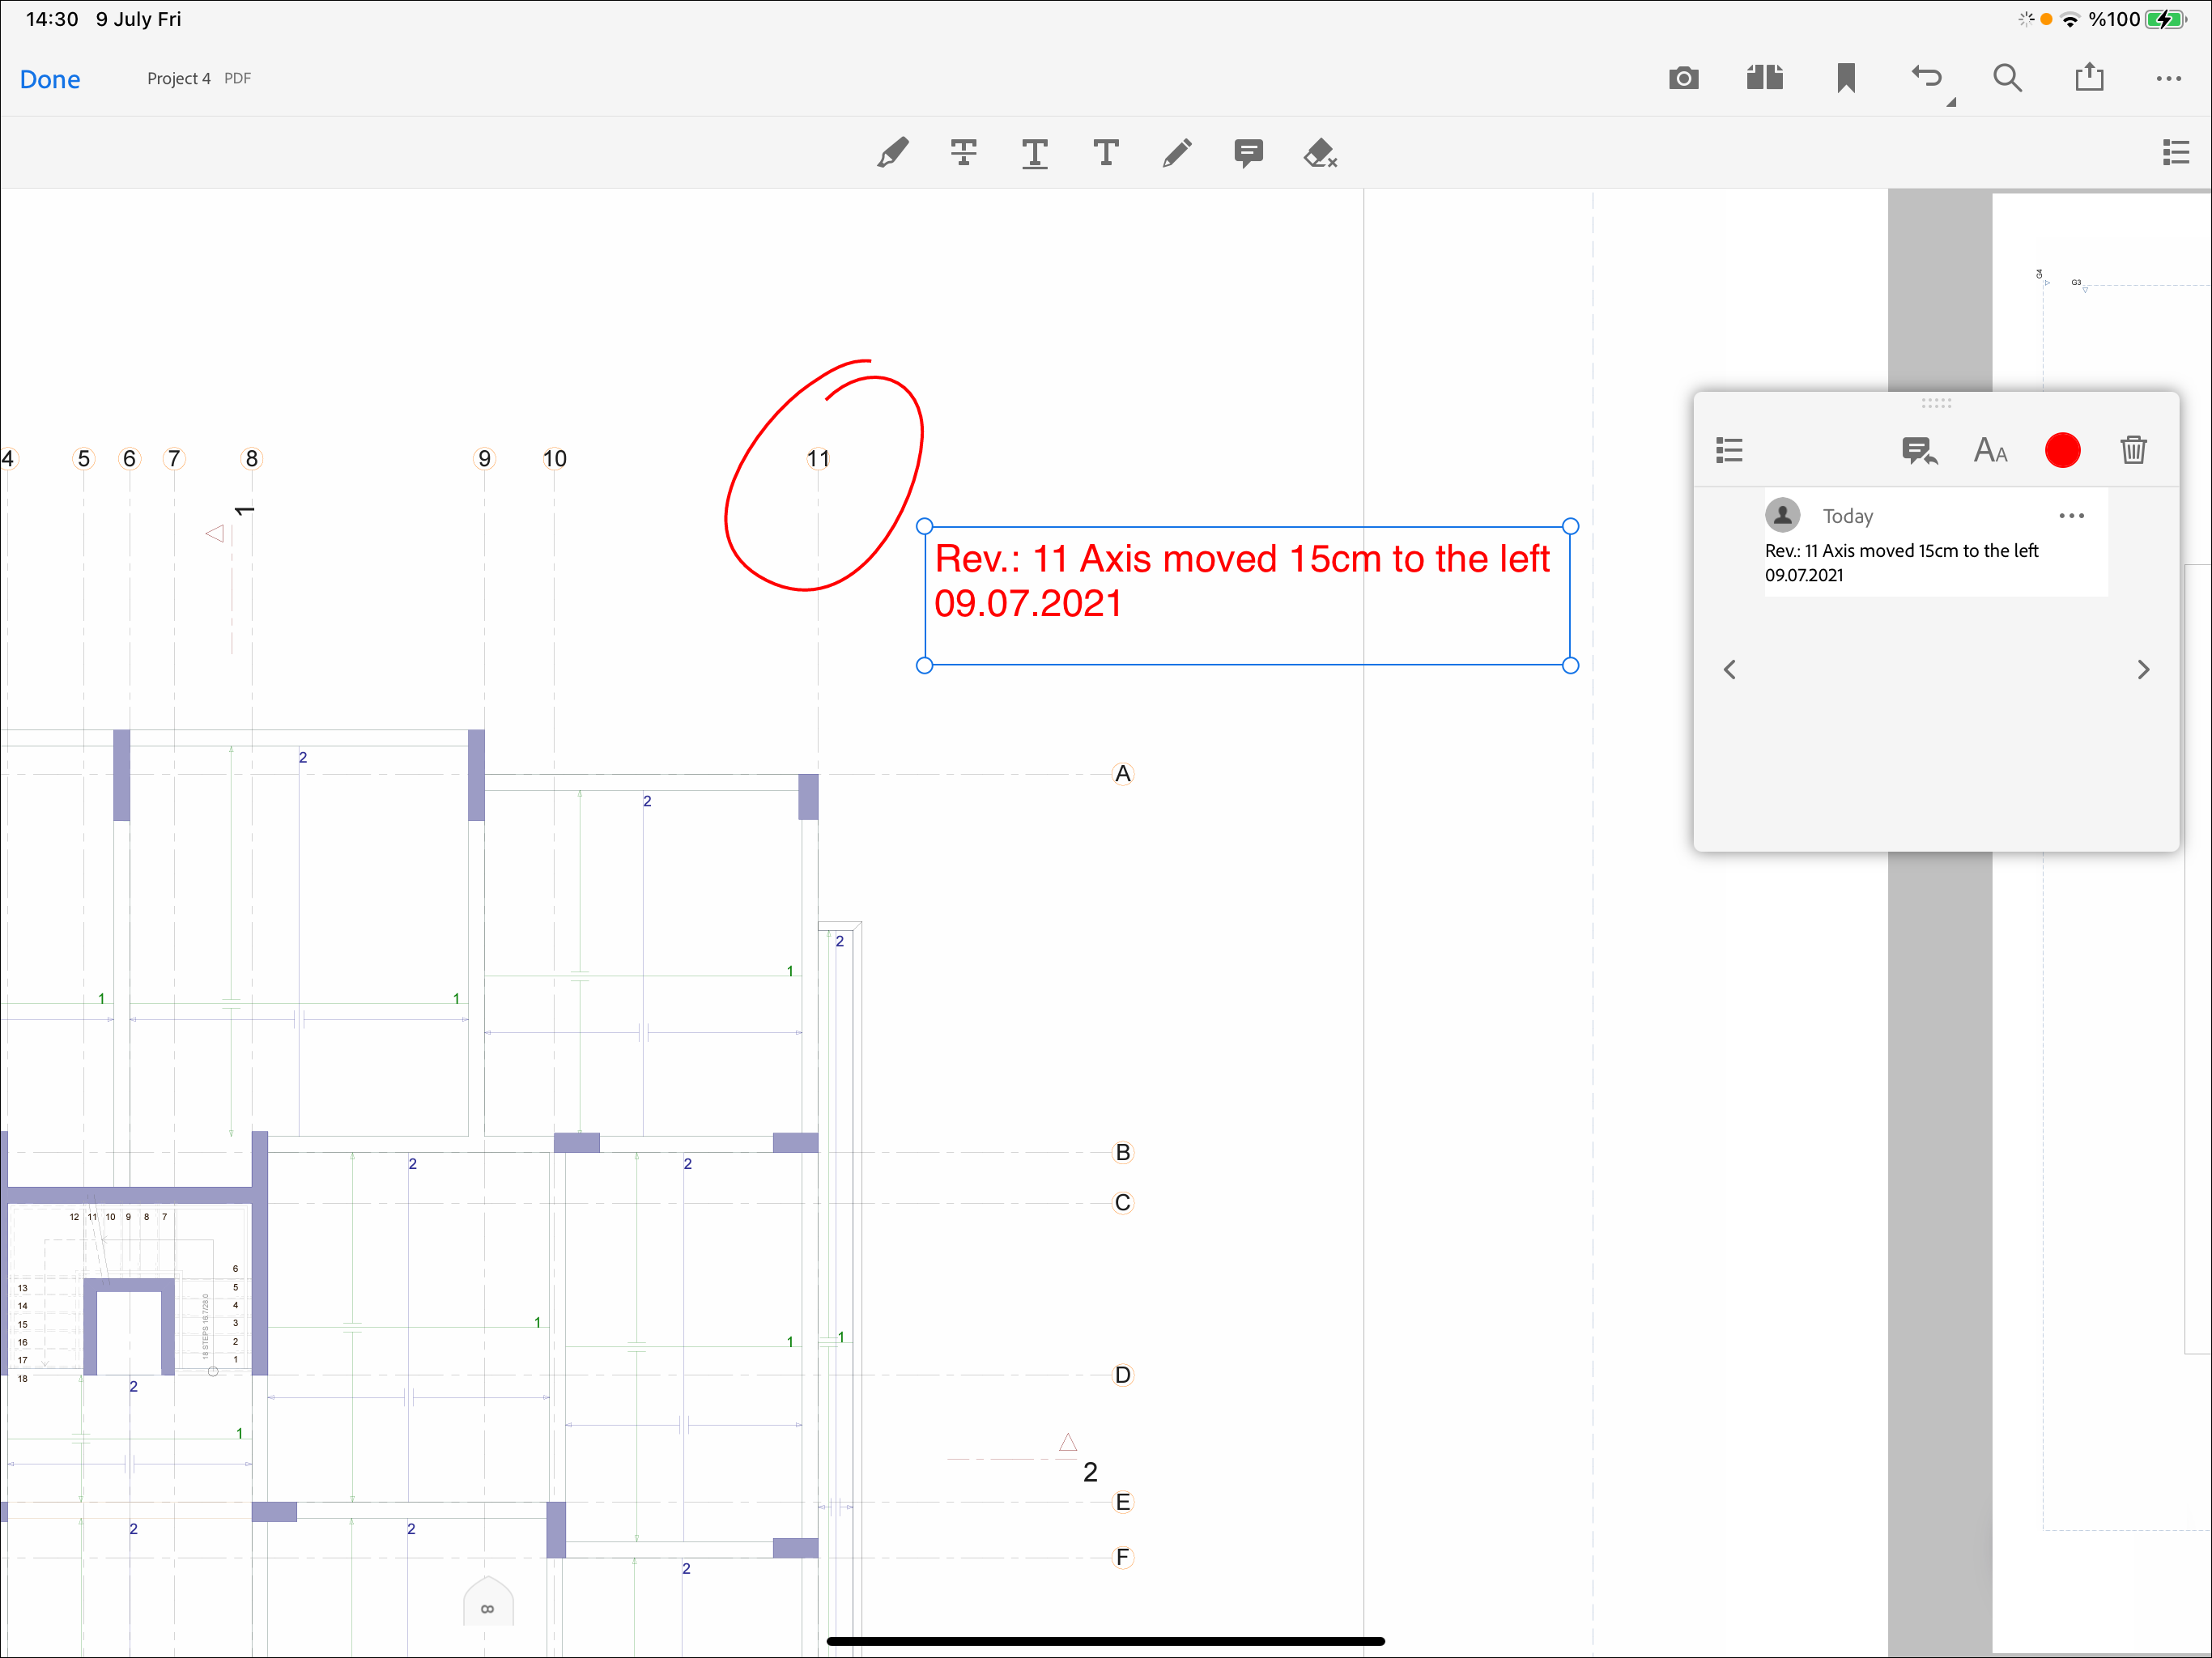Tap Done to exit annotation mode

50,79
